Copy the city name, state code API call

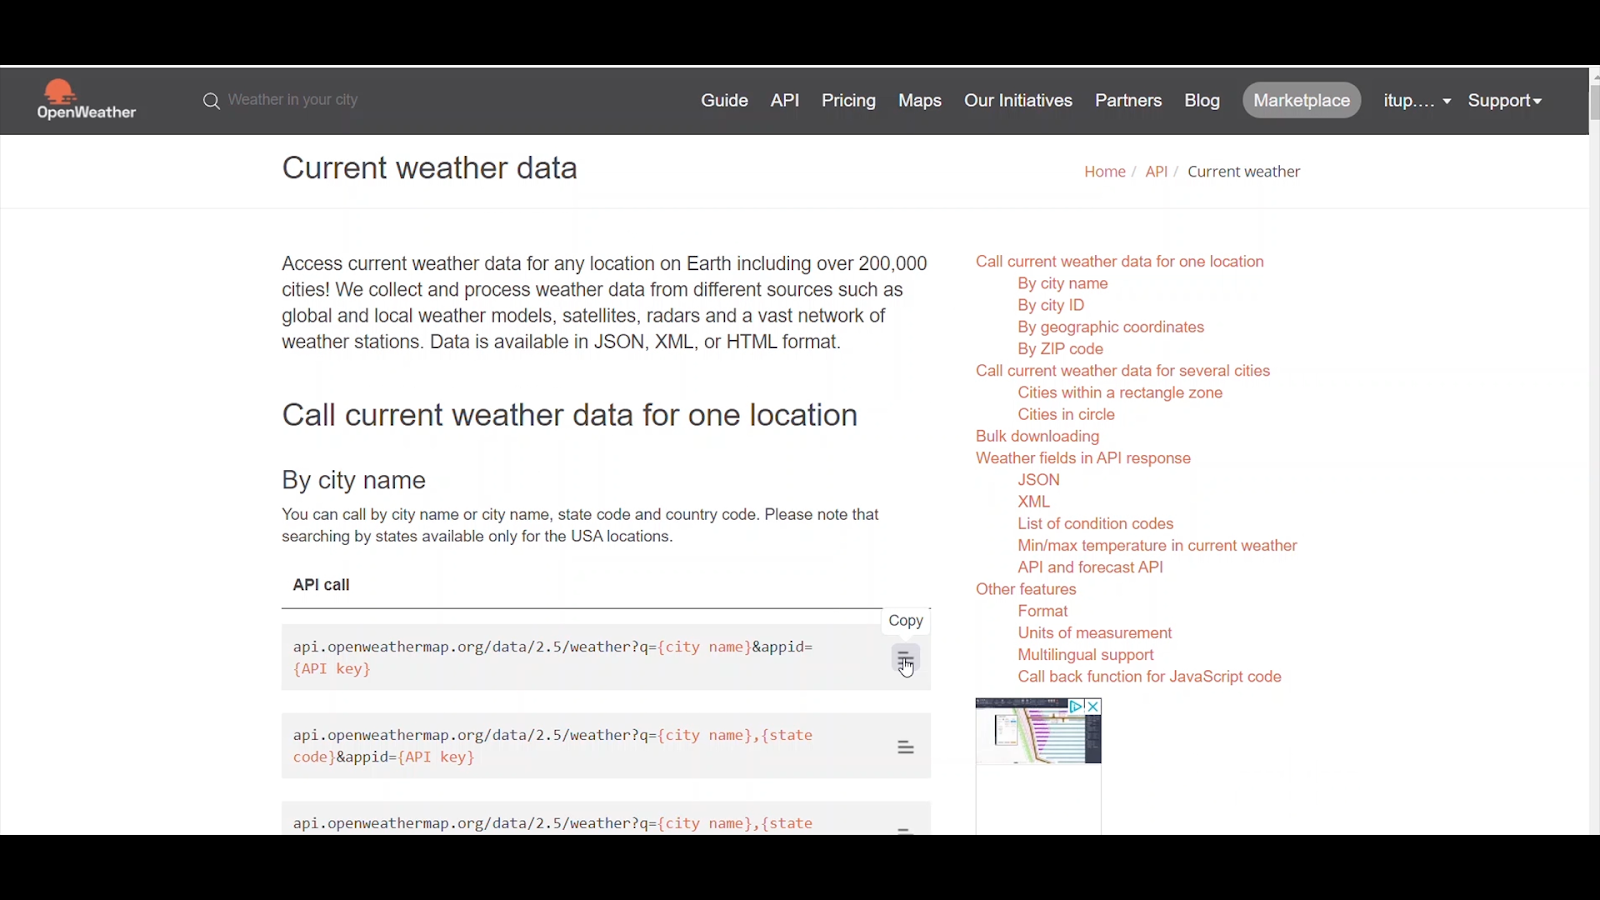[x=905, y=747]
